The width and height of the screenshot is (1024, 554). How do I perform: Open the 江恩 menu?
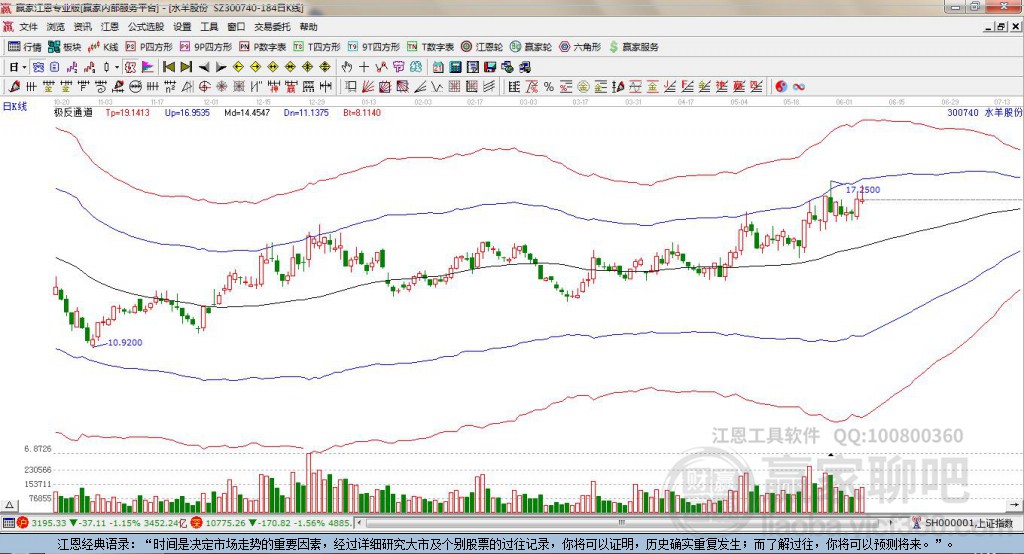click(110, 27)
